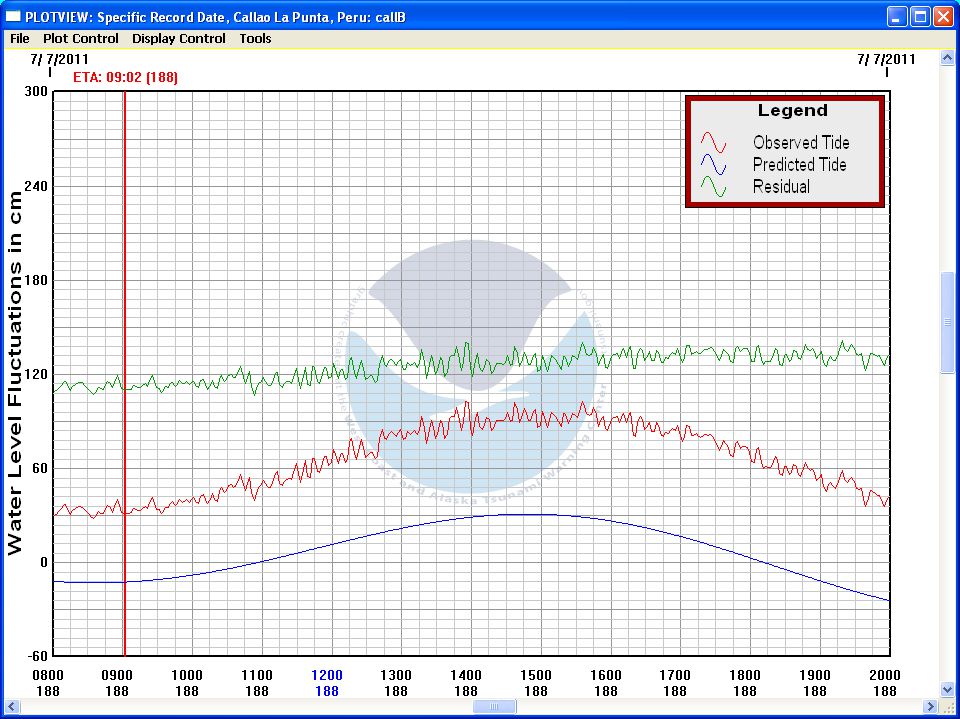The image size is (960, 719).
Task: Click the Predicted Tide blue legend swatch
Action: coord(713,165)
